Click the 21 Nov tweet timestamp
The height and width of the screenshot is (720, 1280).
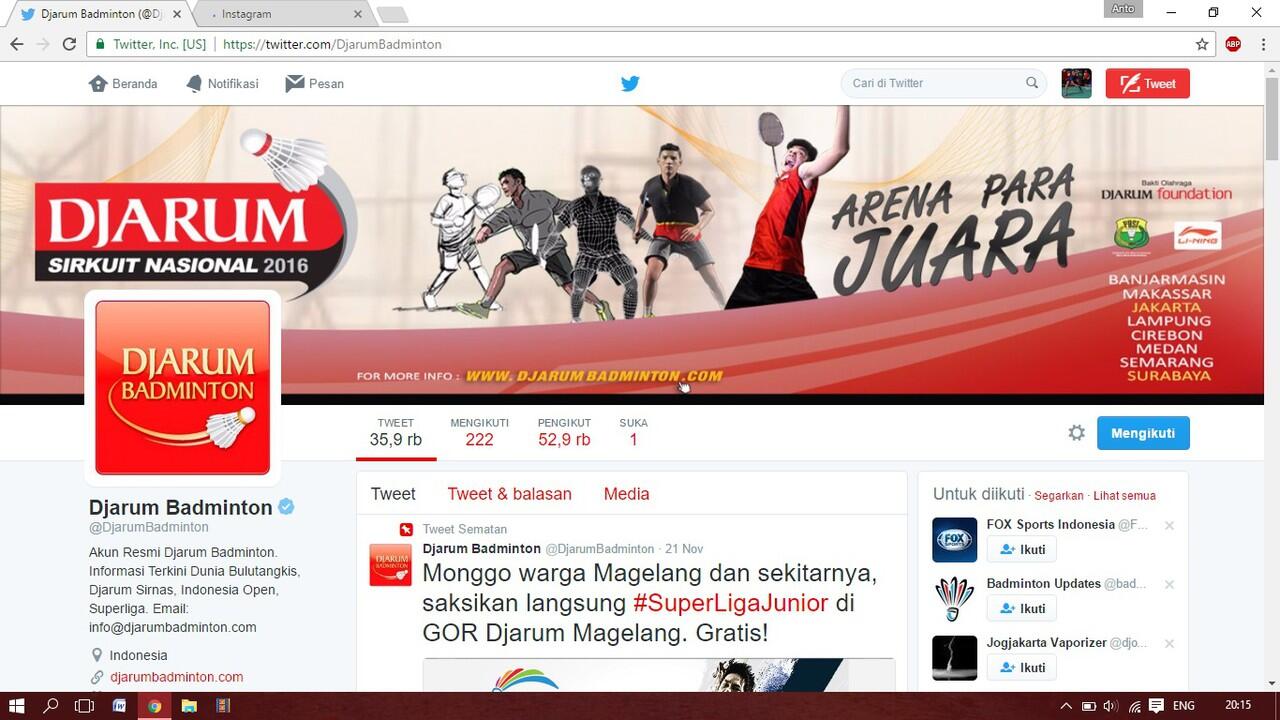pos(684,549)
